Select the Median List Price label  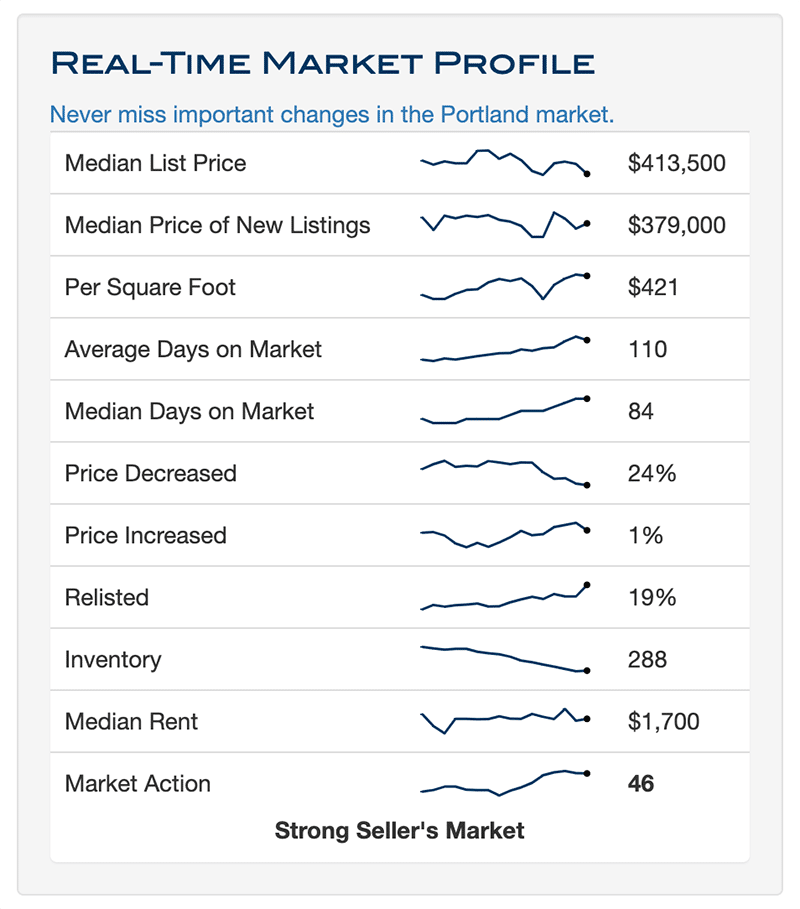click(x=155, y=163)
